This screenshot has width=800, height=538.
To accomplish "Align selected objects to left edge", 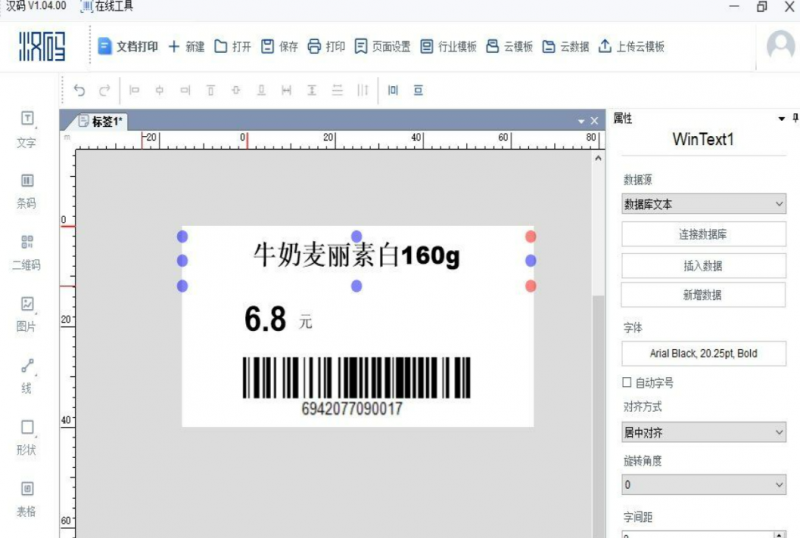I will point(134,90).
